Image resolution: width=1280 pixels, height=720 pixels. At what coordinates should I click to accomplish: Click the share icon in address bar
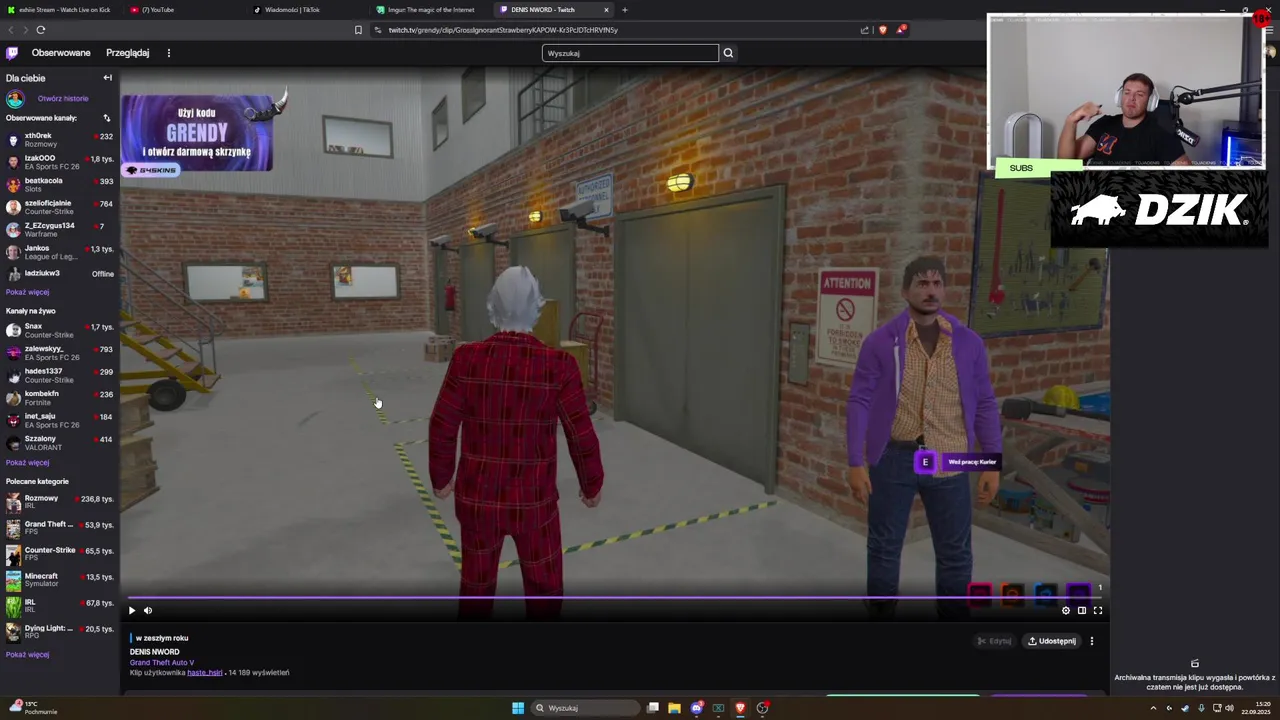point(865,30)
